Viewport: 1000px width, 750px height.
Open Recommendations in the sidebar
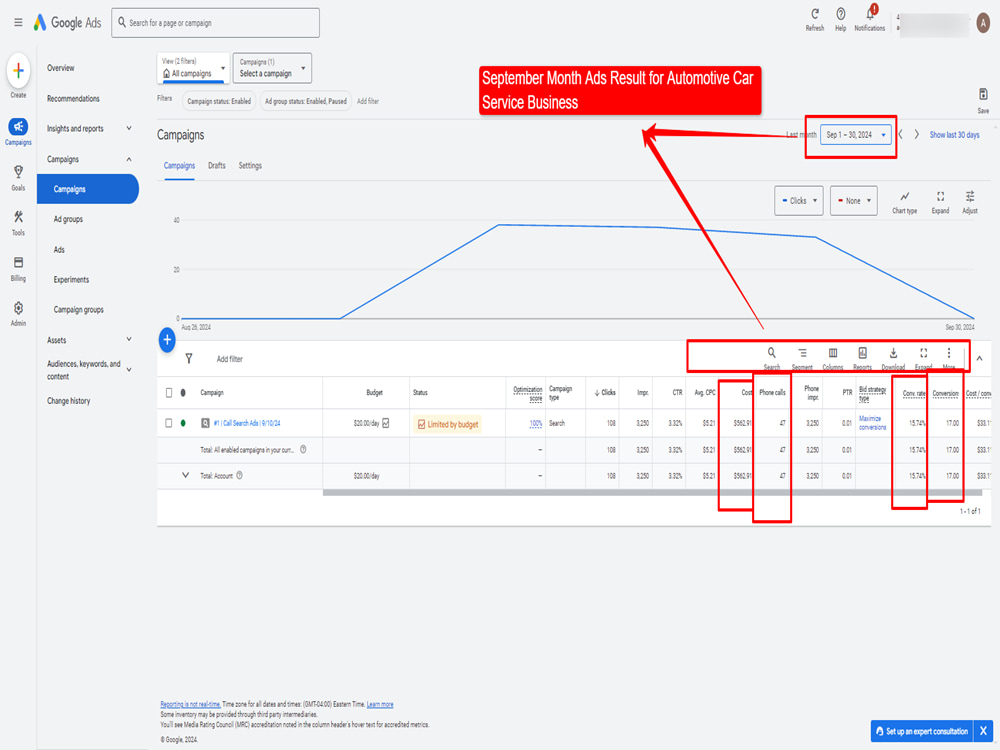coord(73,99)
